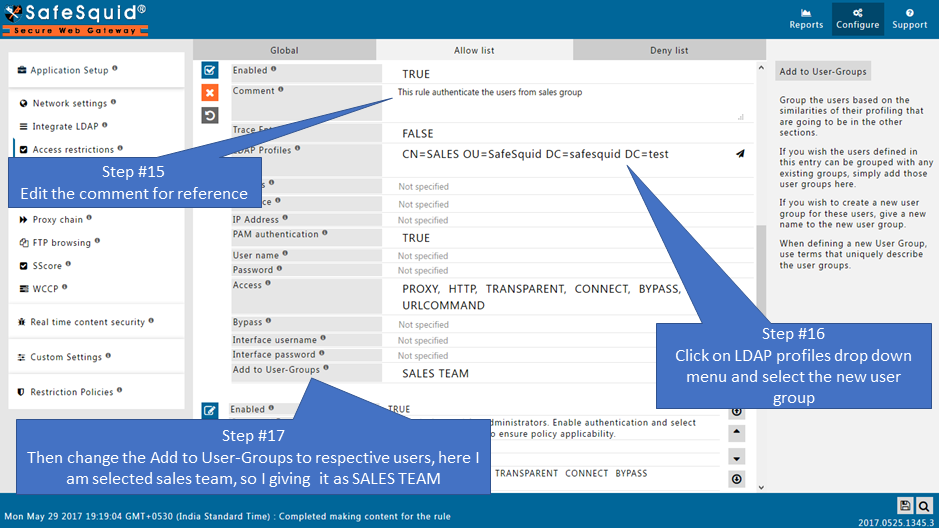Click the SALES TEAM user-groups field

click(x=435, y=374)
